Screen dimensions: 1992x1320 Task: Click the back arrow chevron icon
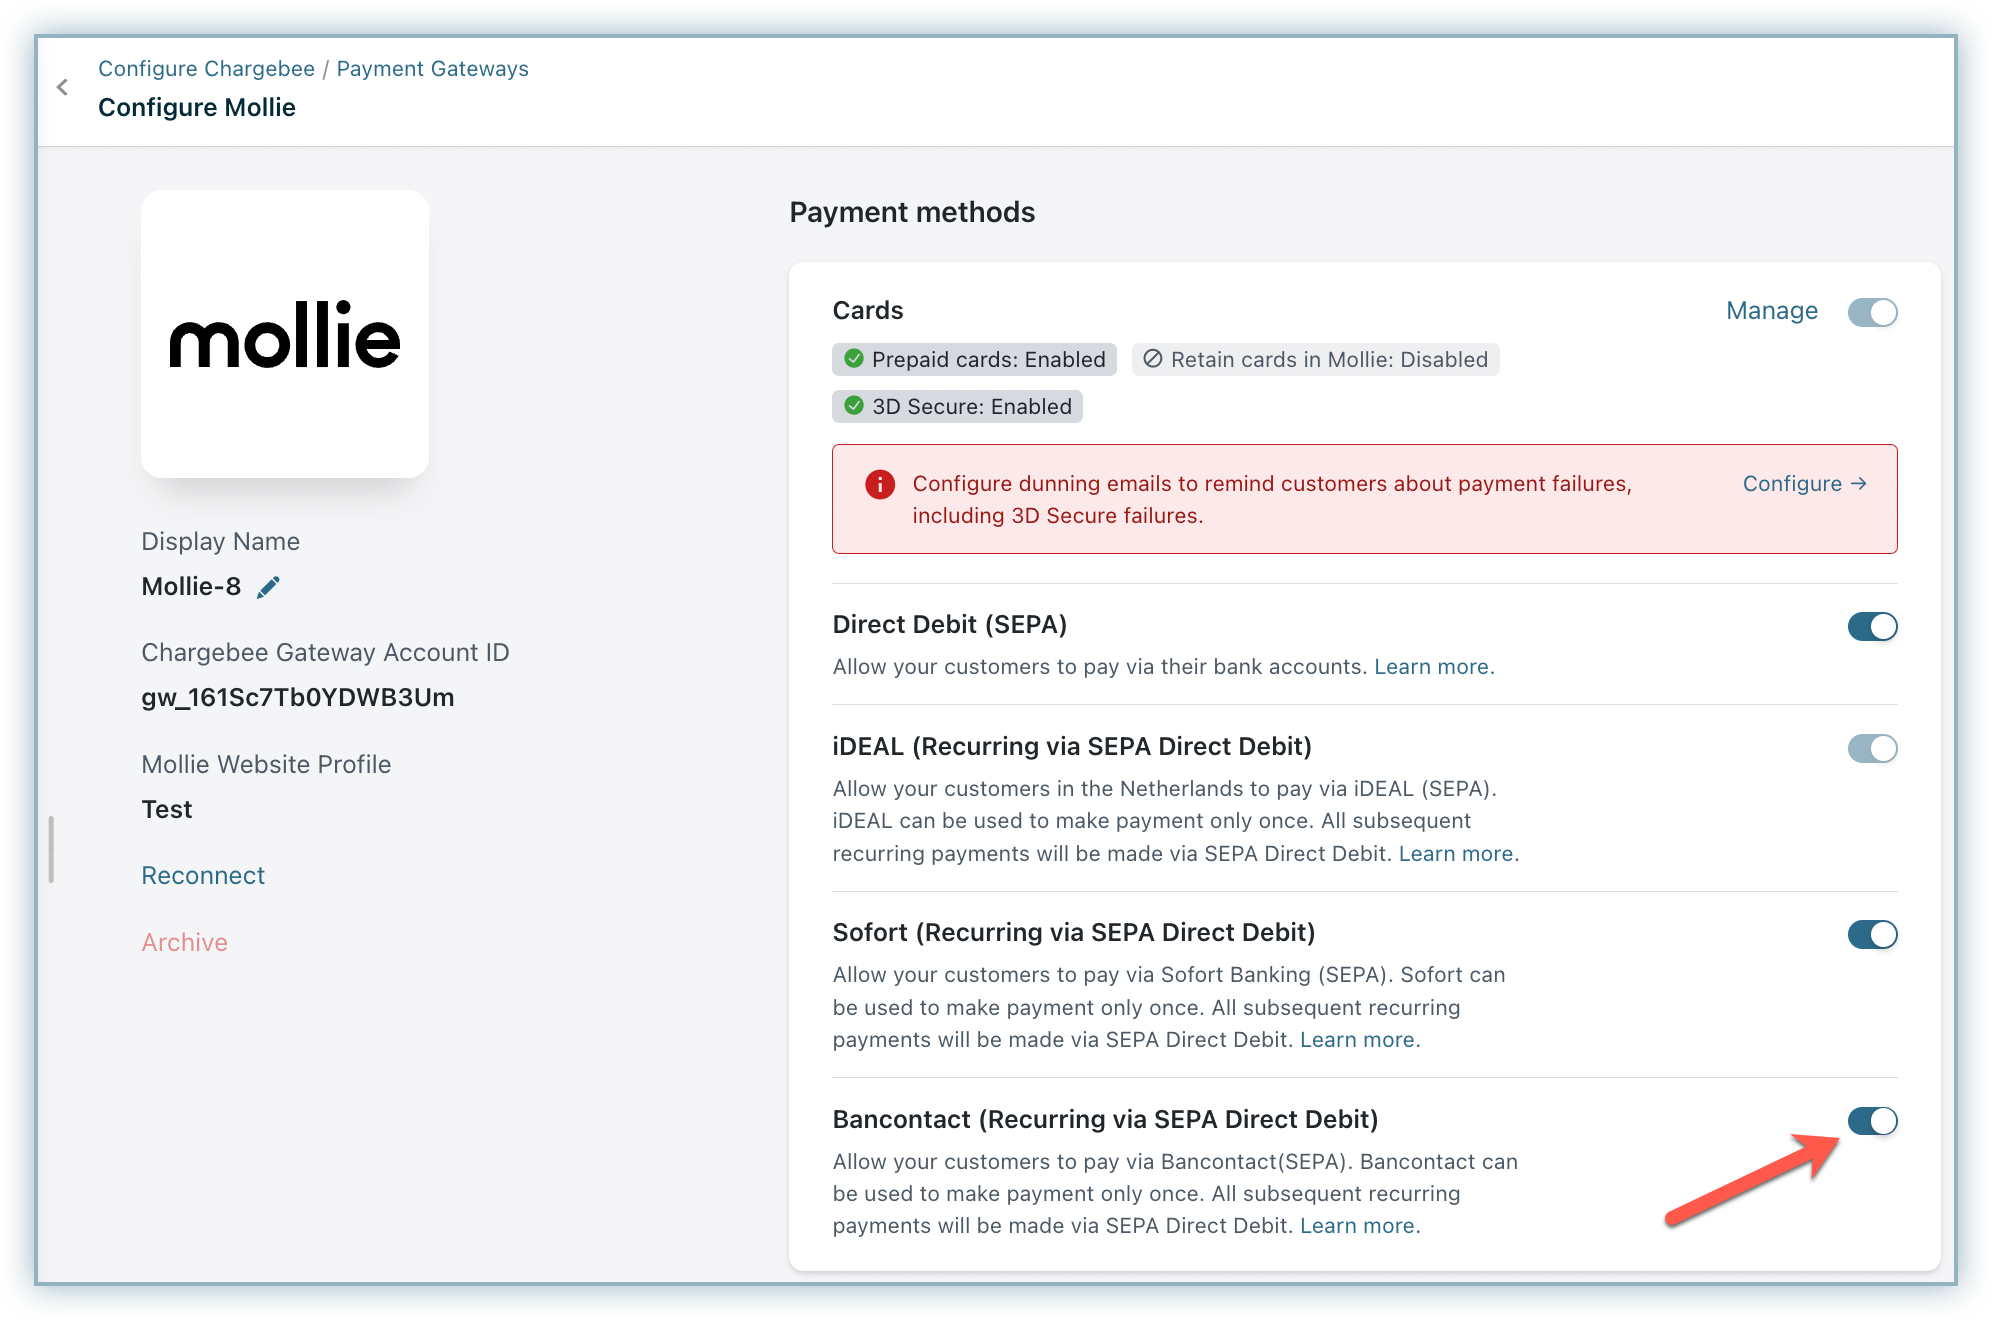pos(63,87)
